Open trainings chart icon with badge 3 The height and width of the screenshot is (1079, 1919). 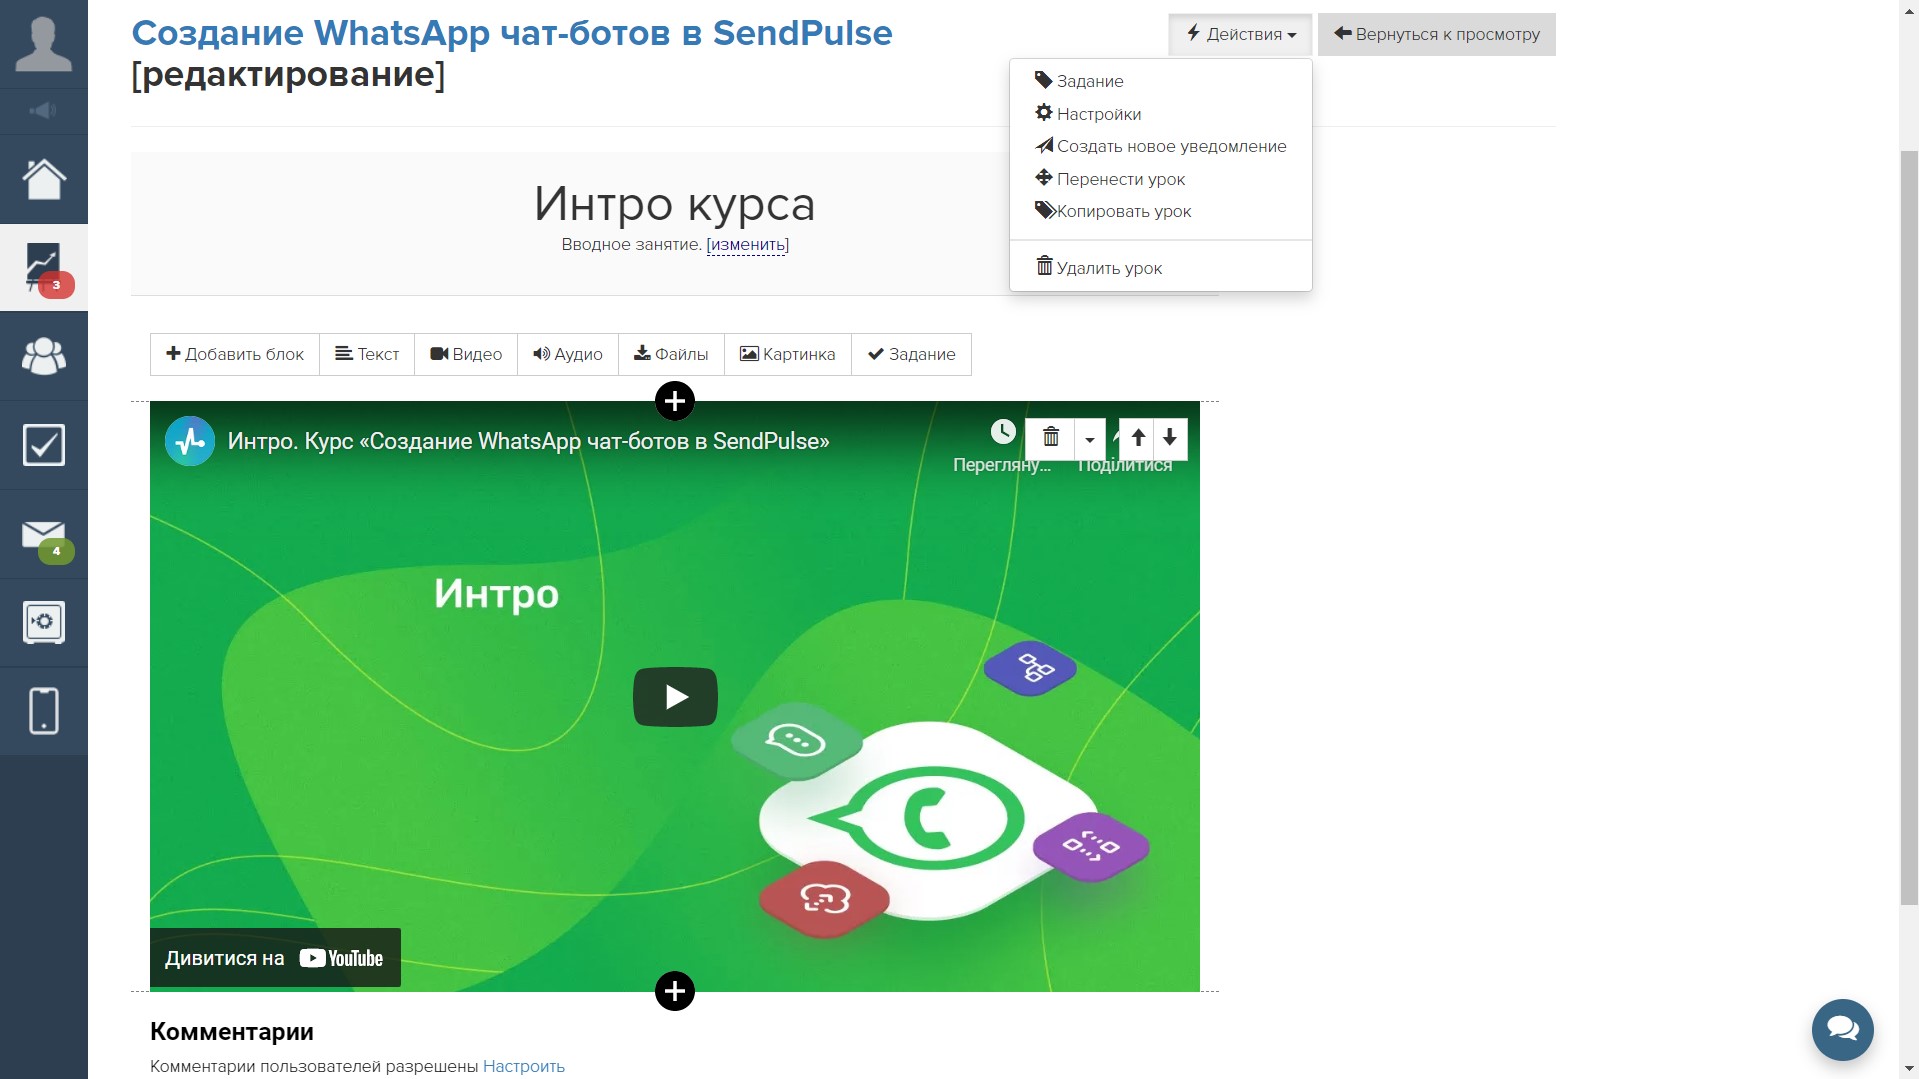pyautogui.click(x=43, y=268)
